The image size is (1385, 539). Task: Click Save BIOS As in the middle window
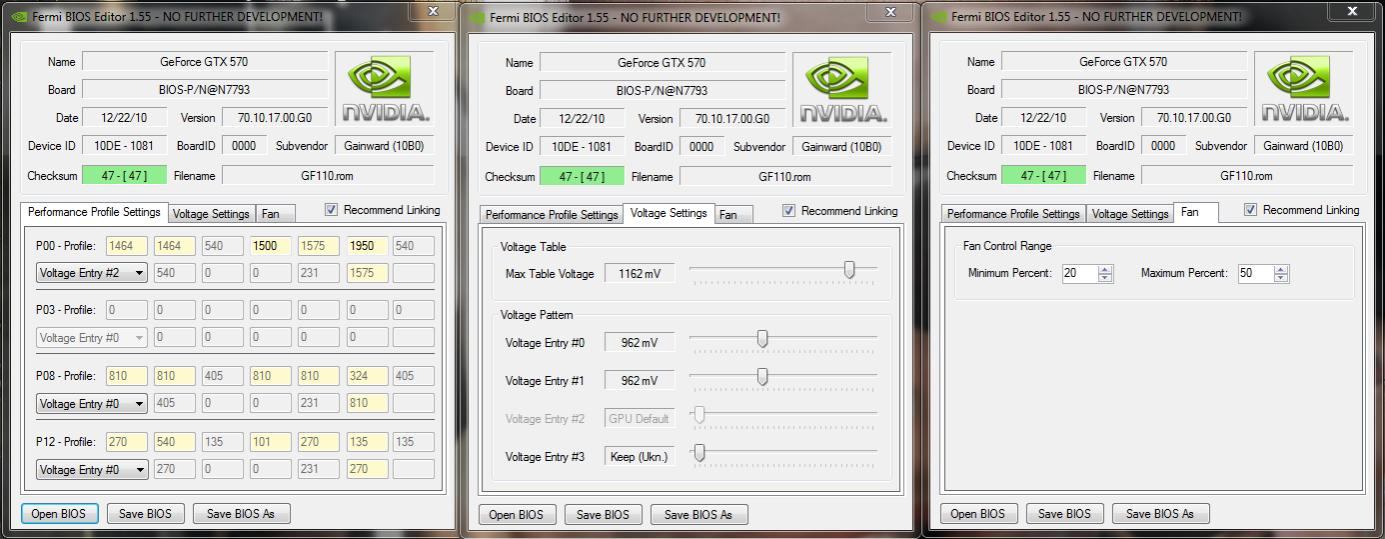[x=698, y=515]
